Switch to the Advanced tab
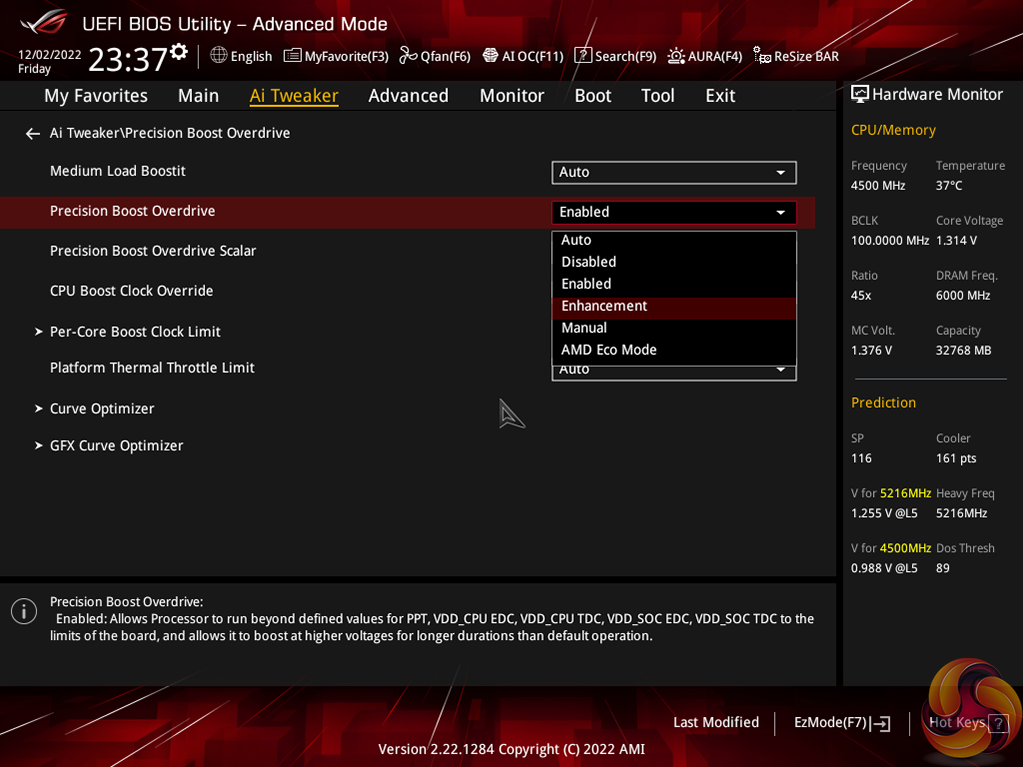This screenshot has height=767, width=1023. coord(408,95)
